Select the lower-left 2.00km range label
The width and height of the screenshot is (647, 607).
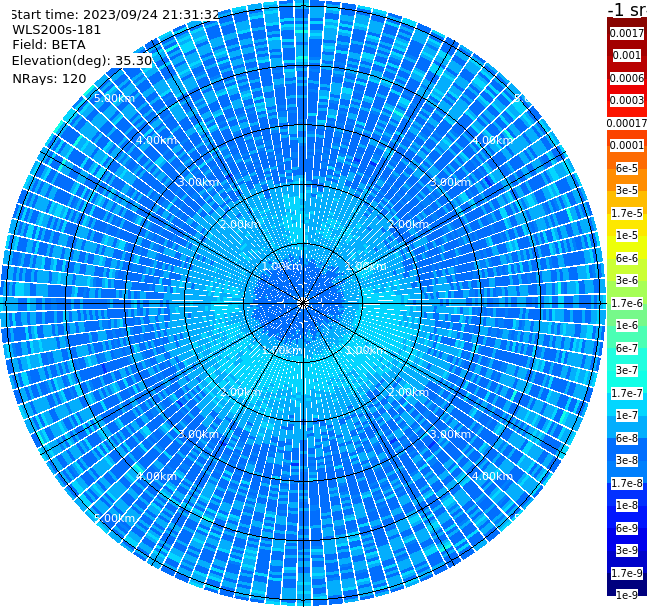(x=241, y=392)
